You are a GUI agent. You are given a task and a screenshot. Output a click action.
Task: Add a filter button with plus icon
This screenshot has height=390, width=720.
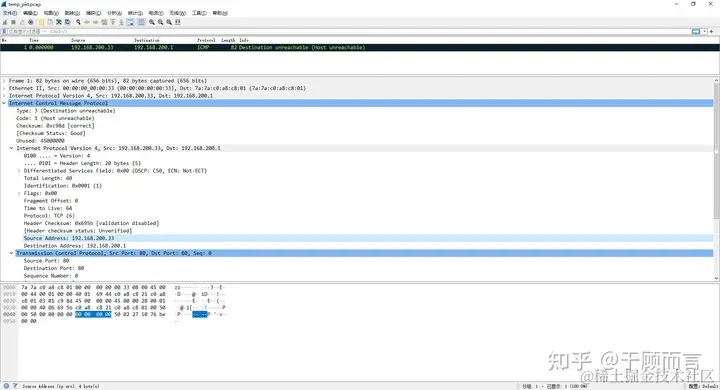tap(712, 31)
